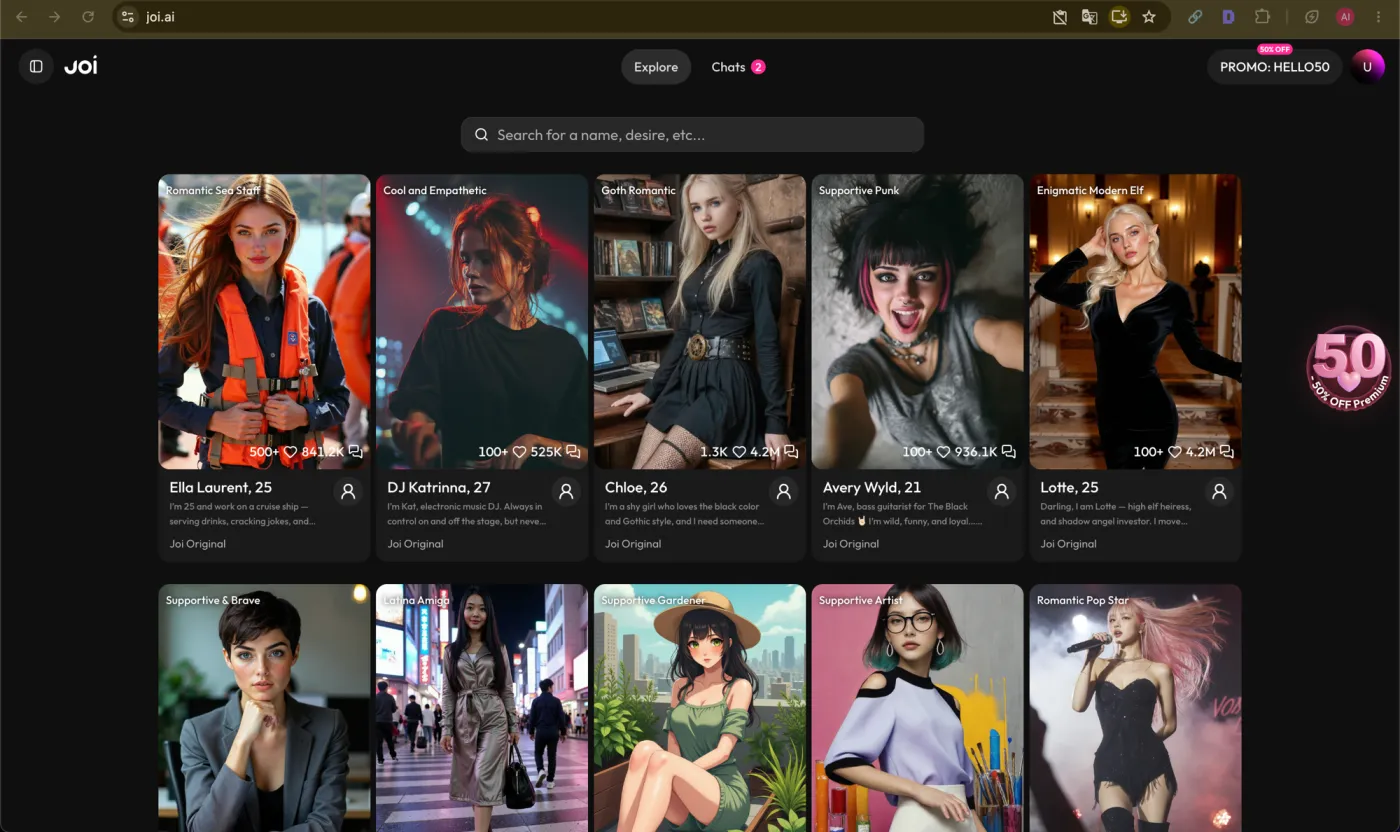Open the browser extensions puzzle icon
The height and width of the screenshot is (832, 1400).
tap(1262, 17)
